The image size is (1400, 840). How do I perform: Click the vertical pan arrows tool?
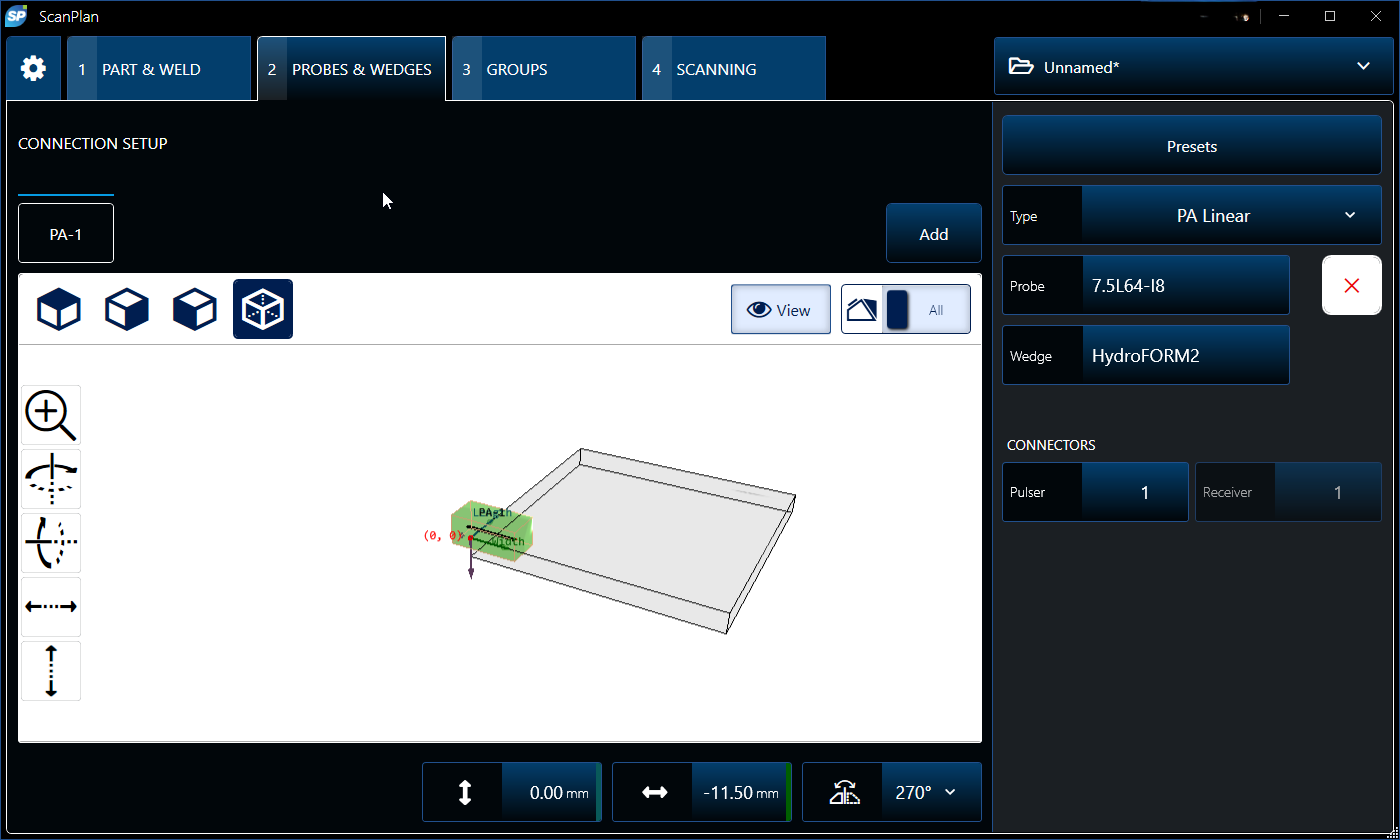click(x=51, y=671)
